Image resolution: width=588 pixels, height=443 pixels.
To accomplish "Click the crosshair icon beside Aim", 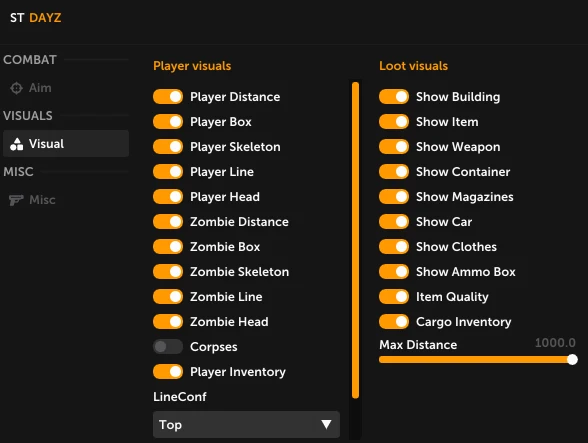I will click(x=16, y=88).
